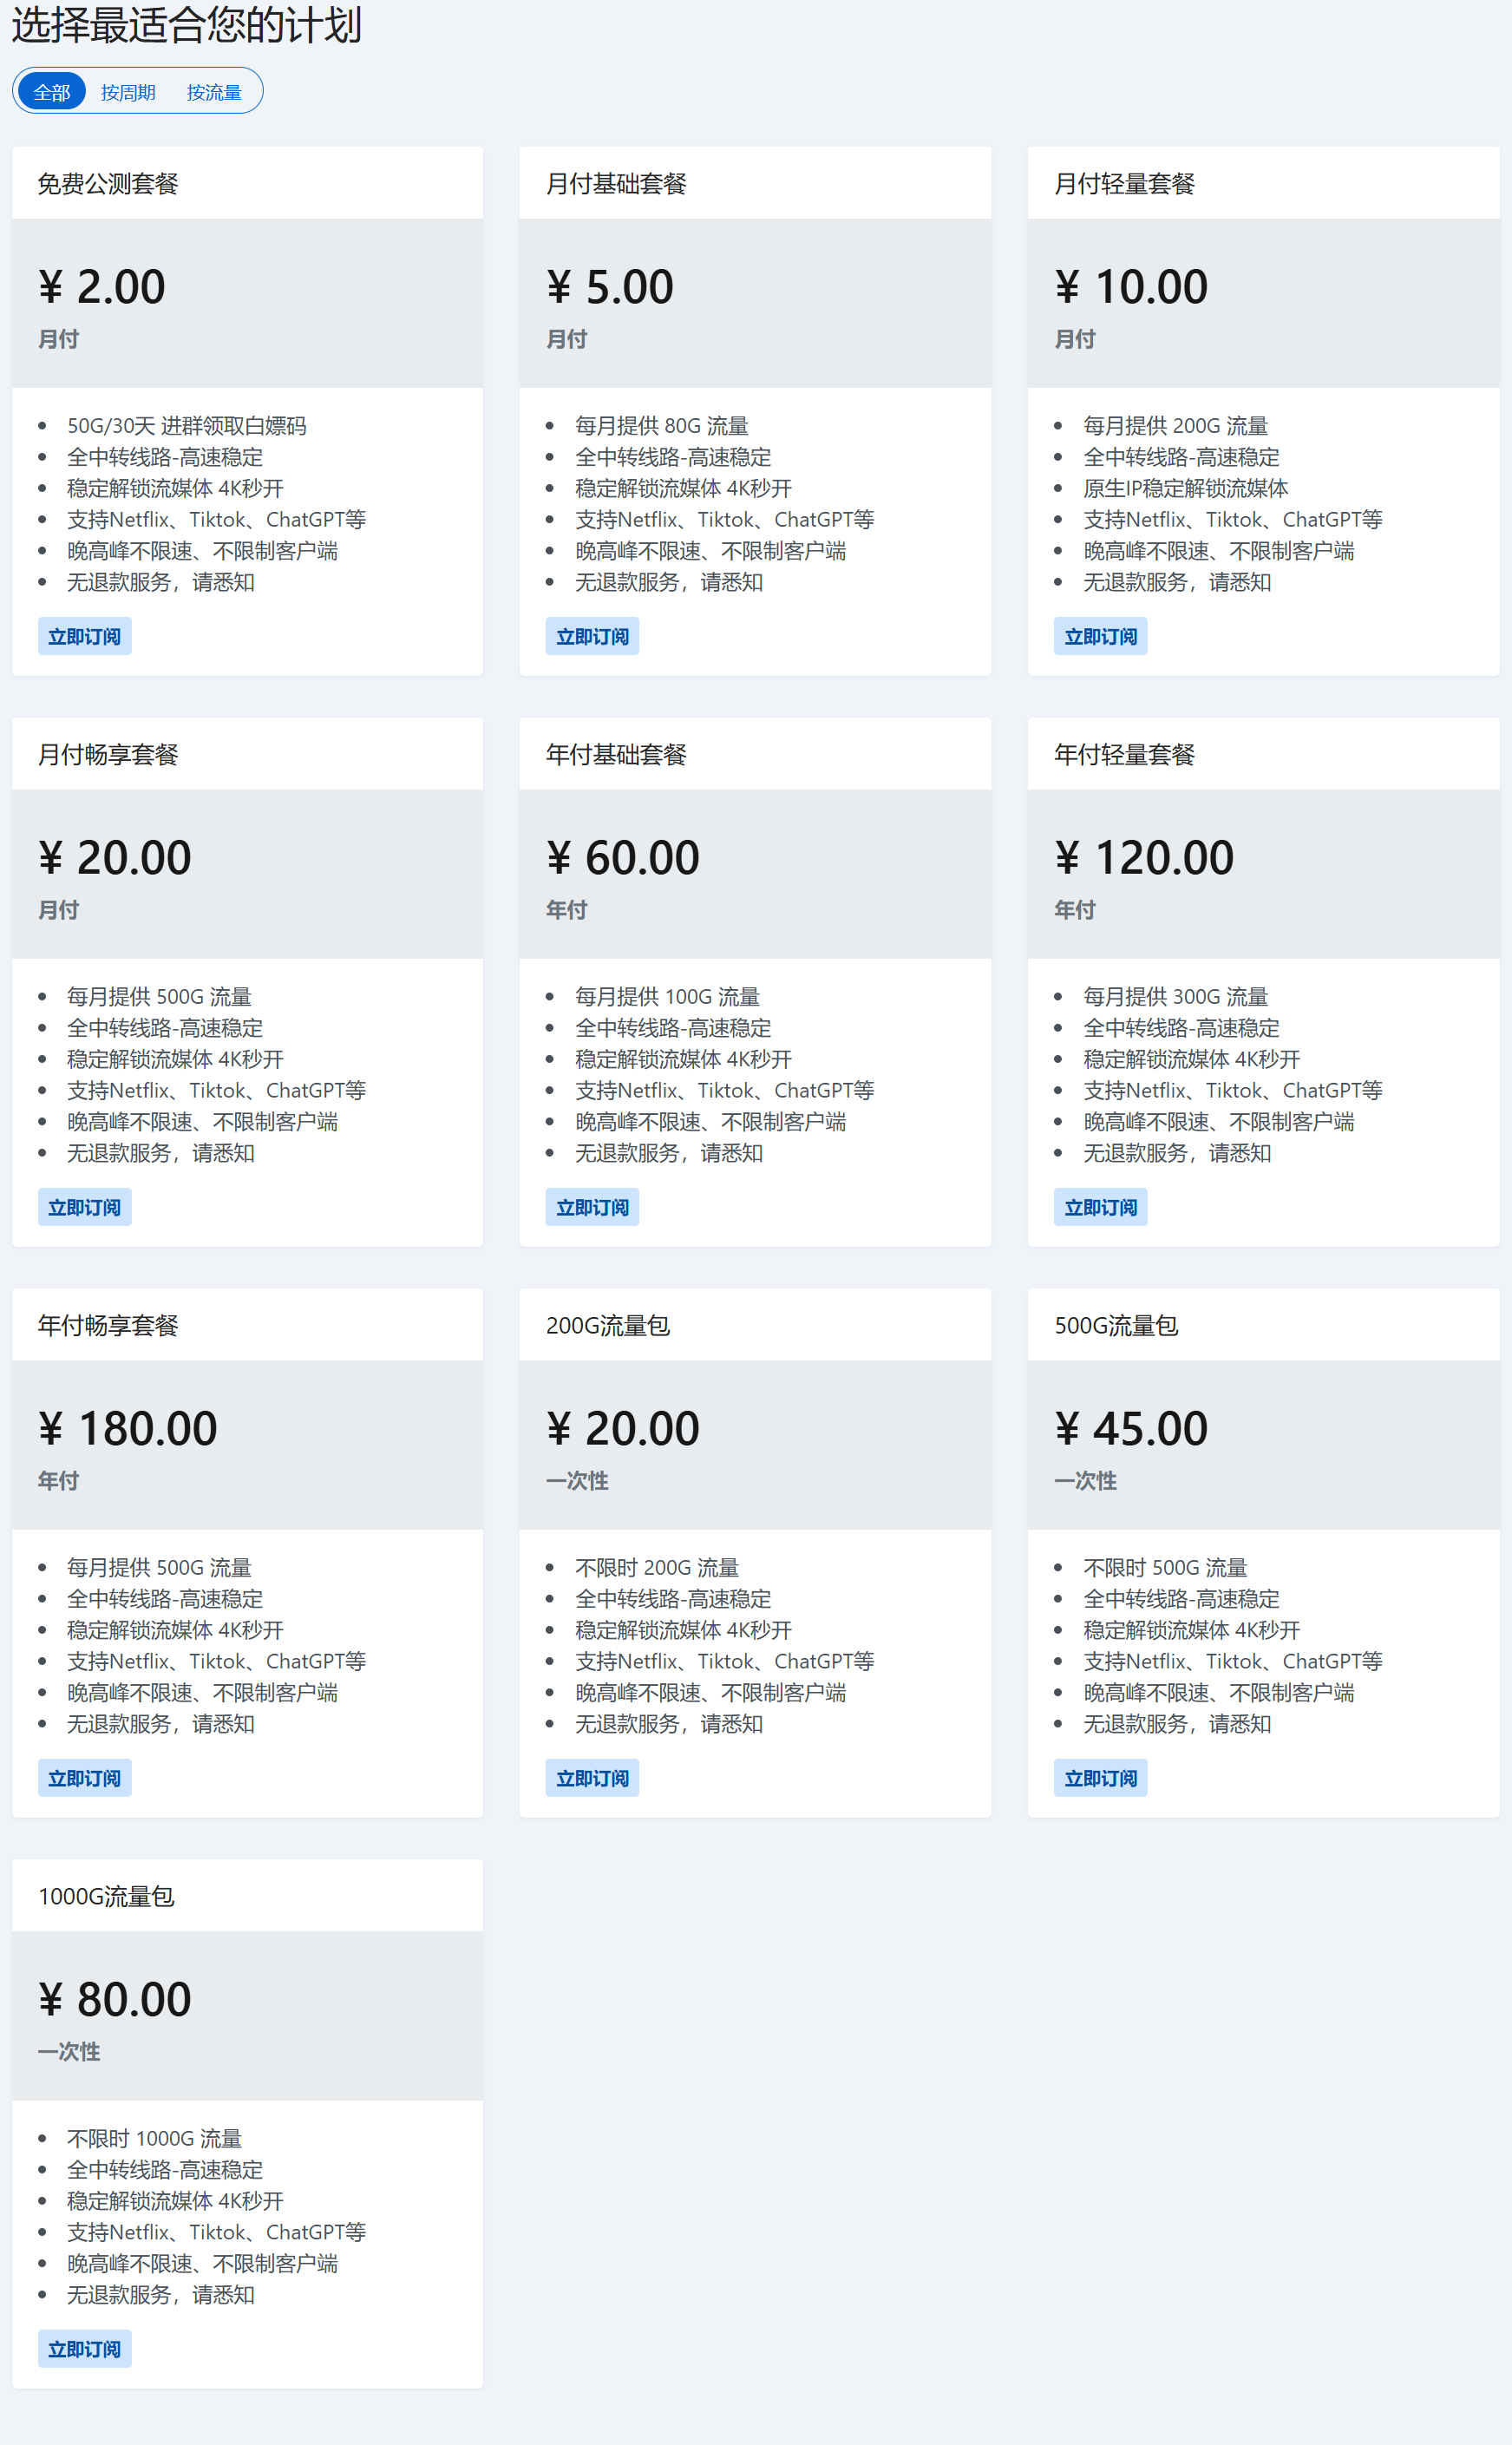The image size is (1512, 2445).
Task: Subscribe to the 月付轻量套餐 plan
Action: 1100,636
